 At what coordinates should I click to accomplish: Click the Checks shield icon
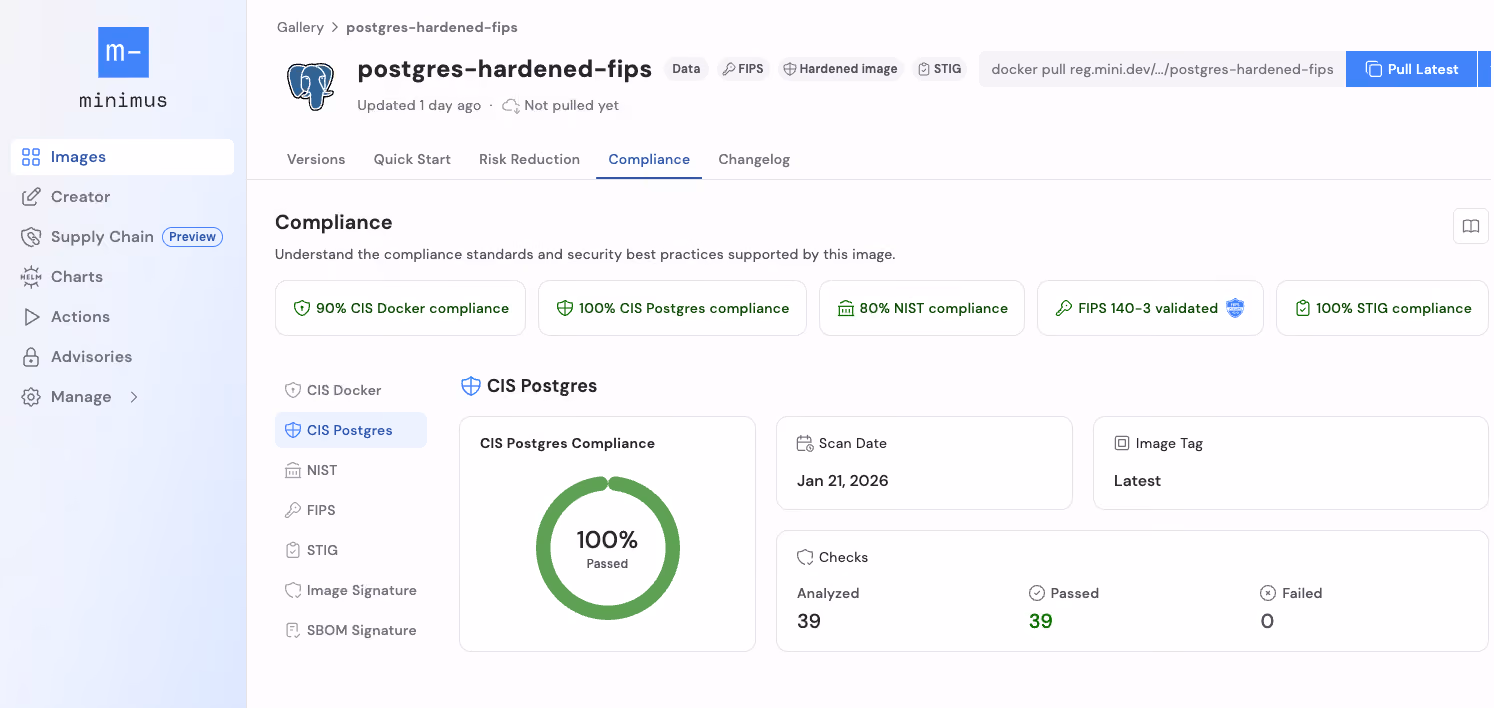pos(805,557)
